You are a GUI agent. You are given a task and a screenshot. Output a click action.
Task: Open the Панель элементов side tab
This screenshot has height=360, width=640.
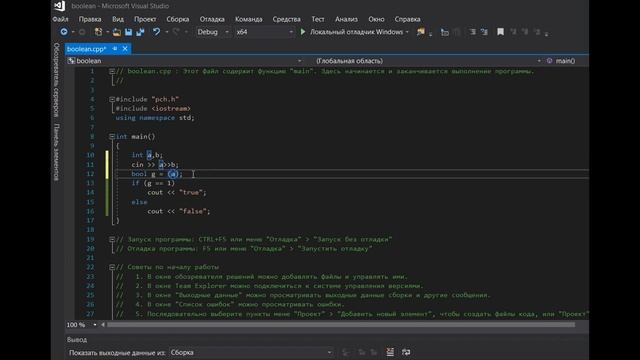point(57,152)
